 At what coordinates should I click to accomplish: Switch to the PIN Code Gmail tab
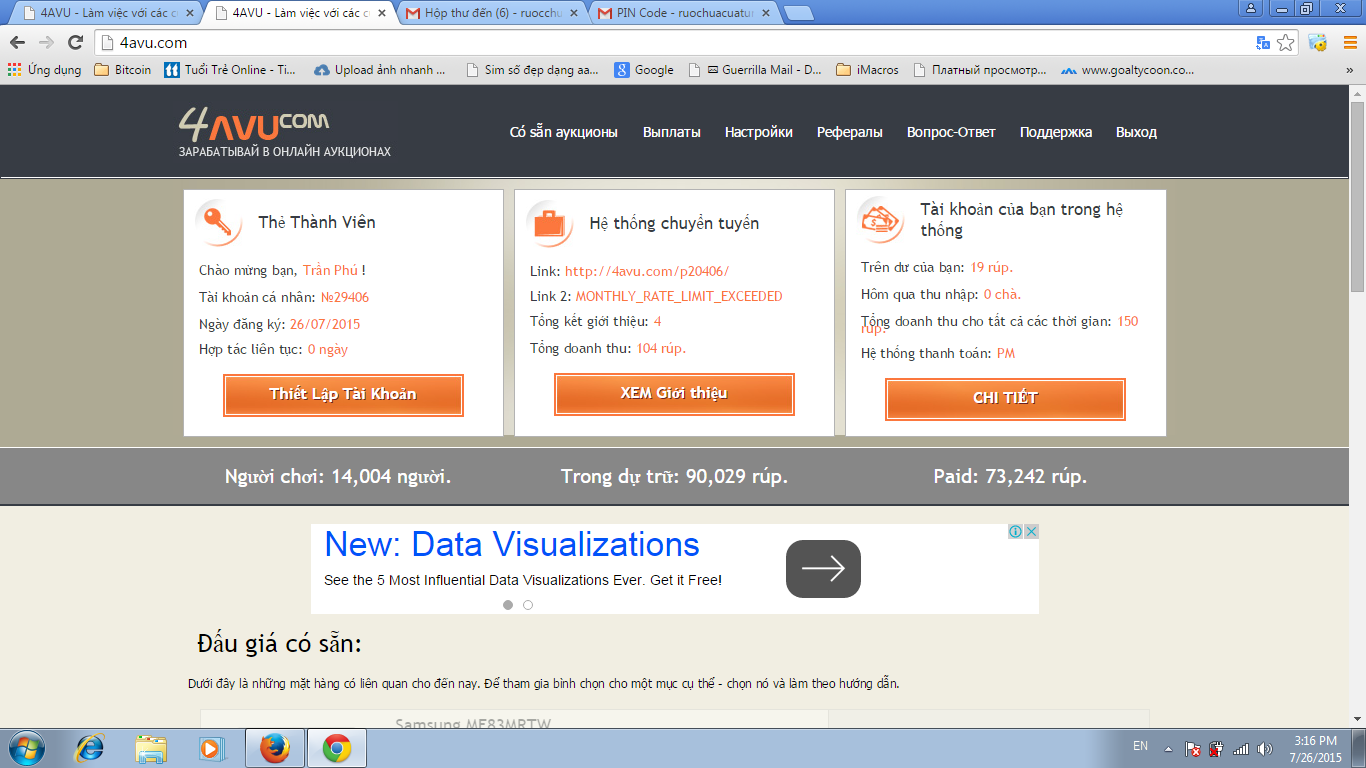click(x=682, y=13)
